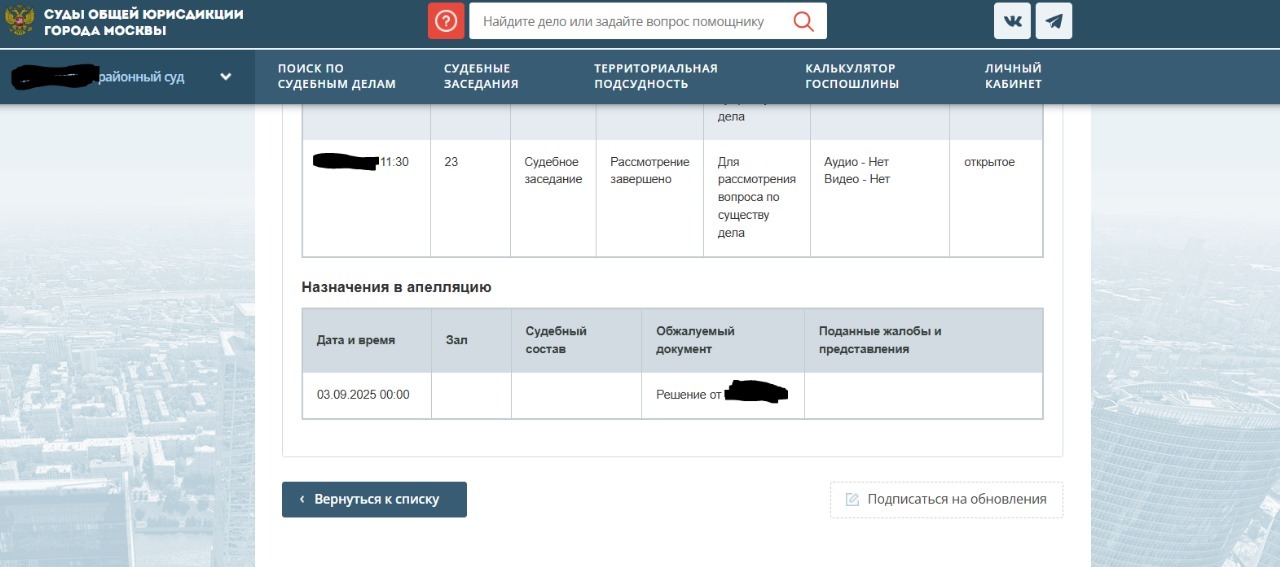Click the red question mark help icon
The height and width of the screenshot is (567, 1280).
click(446, 21)
